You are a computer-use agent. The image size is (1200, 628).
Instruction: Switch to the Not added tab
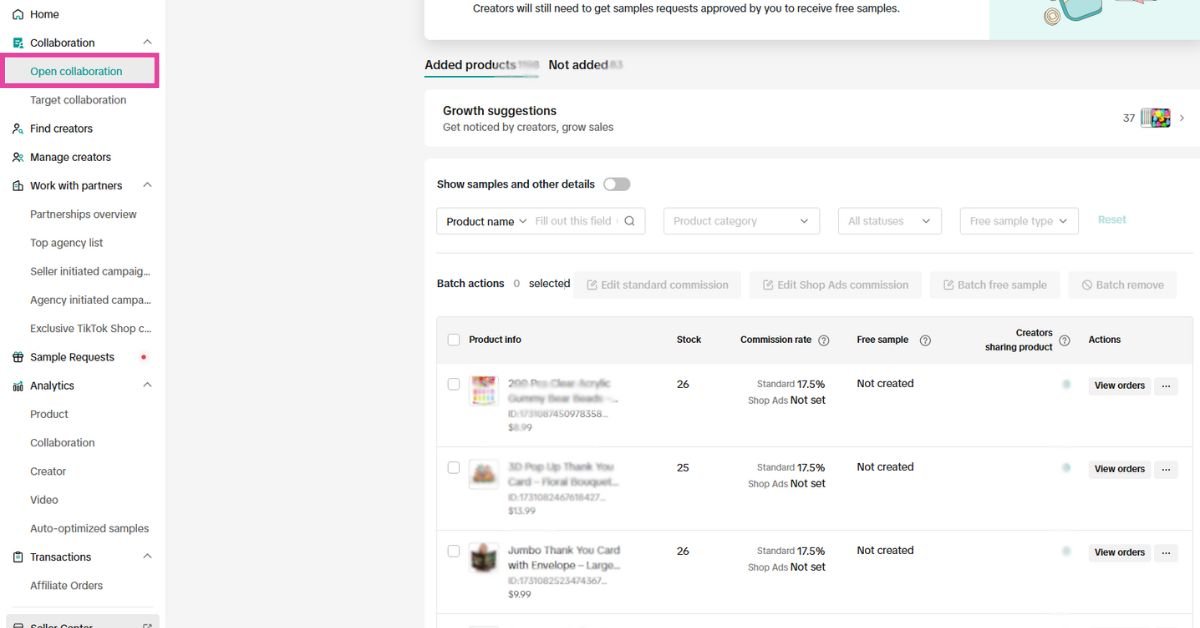tap(585, 65)
